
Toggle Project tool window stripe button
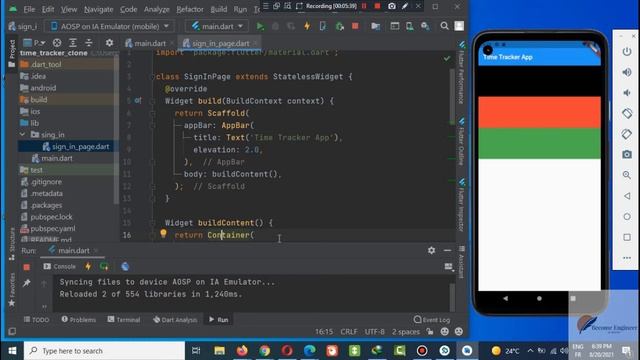(x=12, y=53)
